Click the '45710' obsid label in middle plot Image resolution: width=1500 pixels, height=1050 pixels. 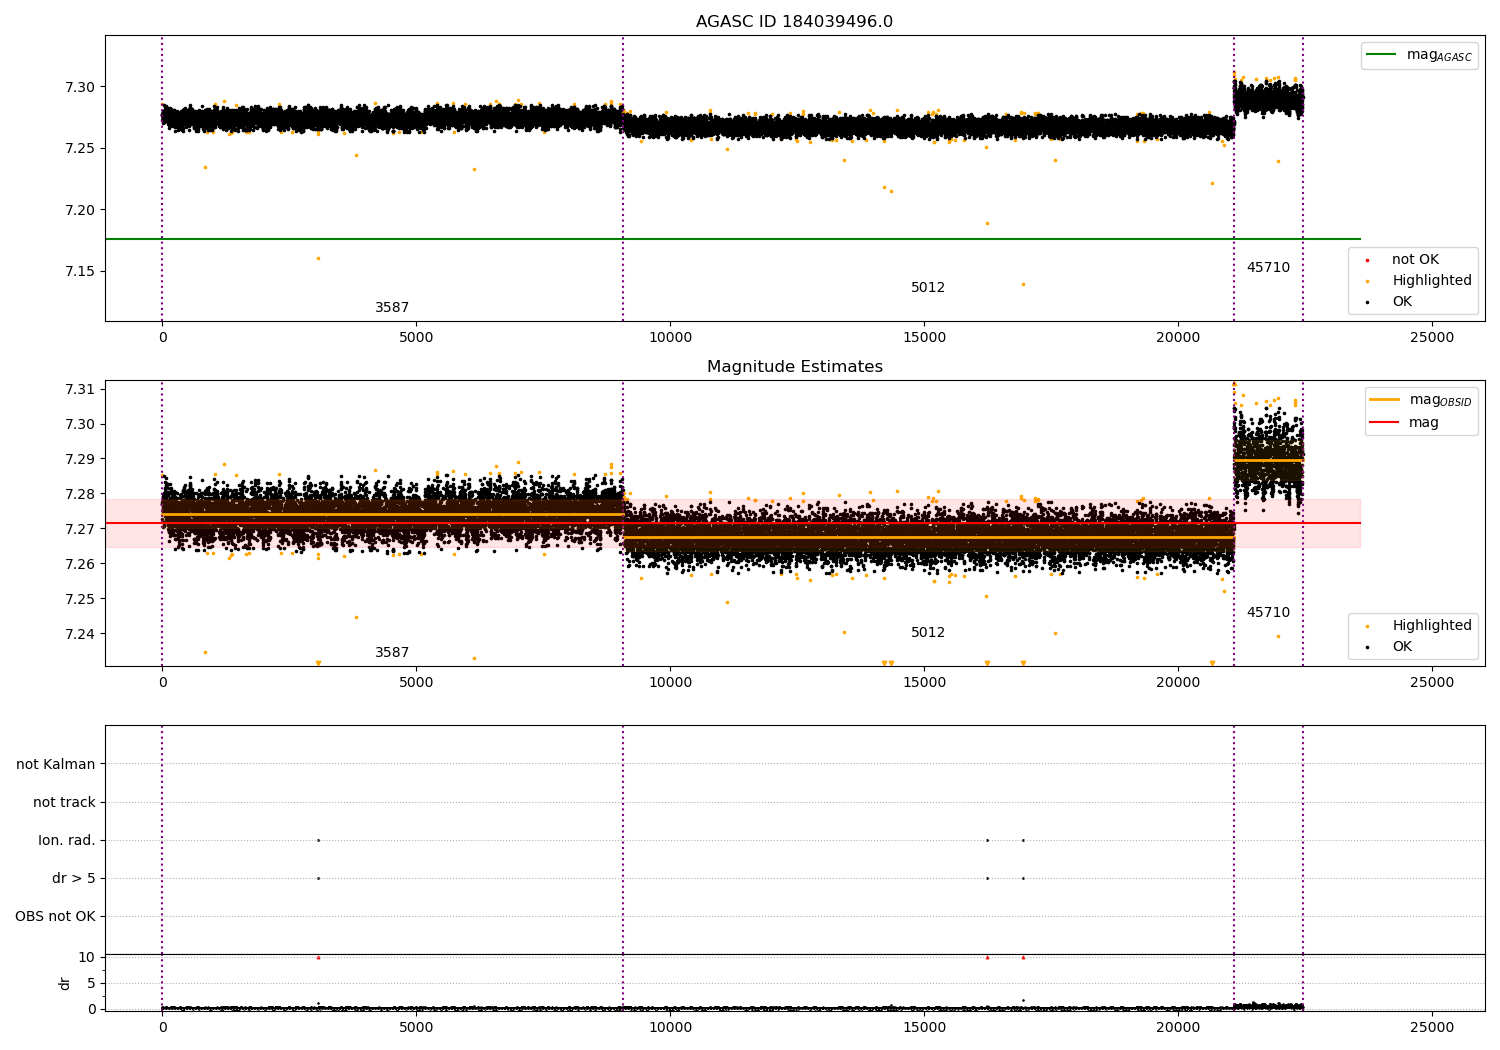click(x=1268, y=613)
